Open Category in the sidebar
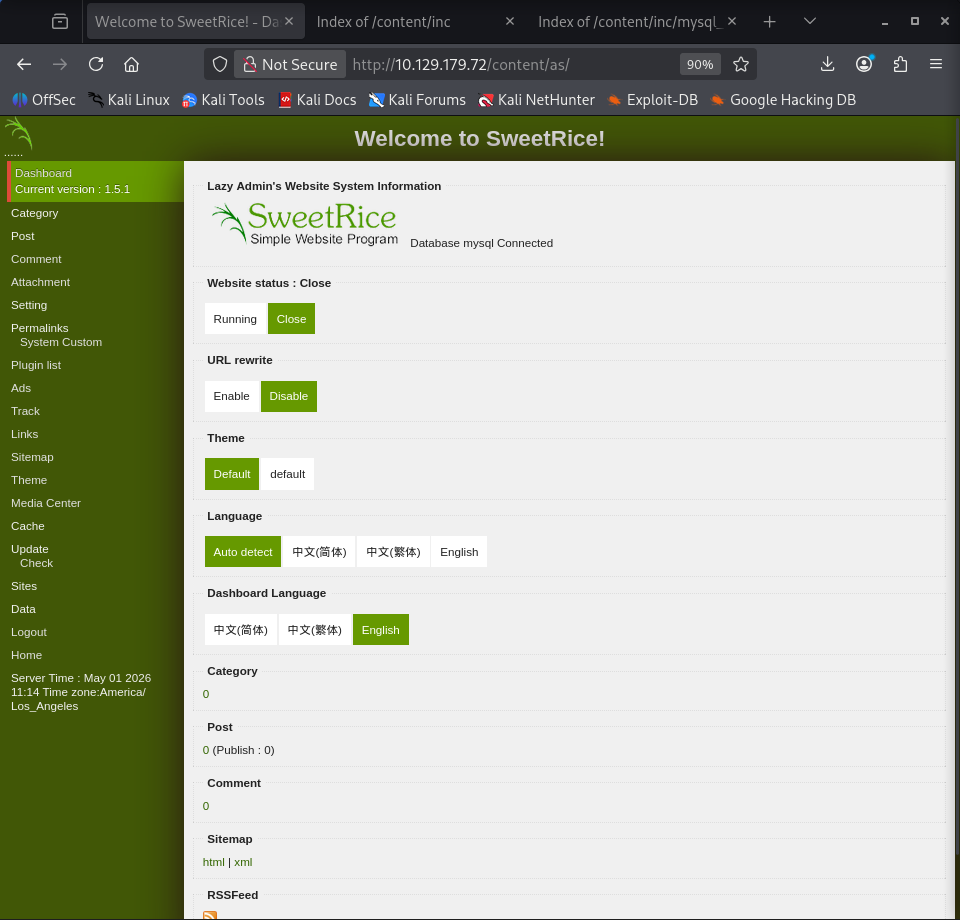960x920 pixels. tap(35, 213)
